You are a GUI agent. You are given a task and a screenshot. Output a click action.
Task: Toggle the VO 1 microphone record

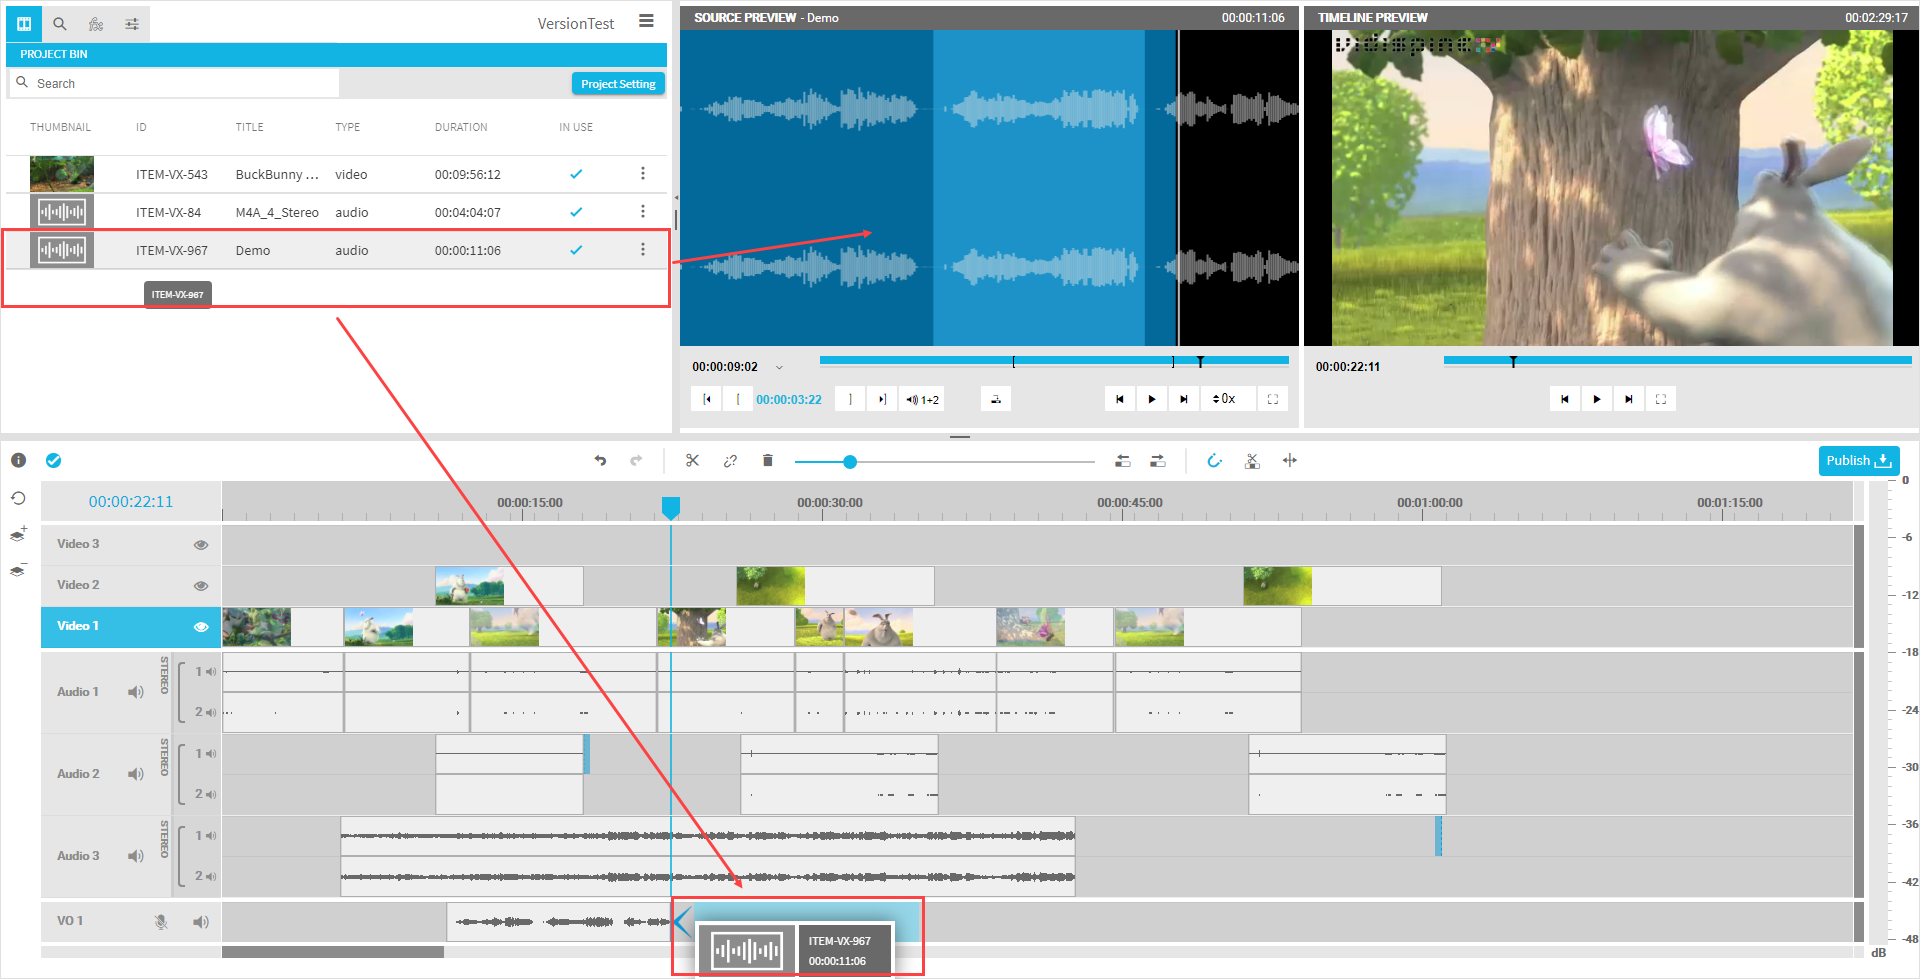(x=161, y=922)
